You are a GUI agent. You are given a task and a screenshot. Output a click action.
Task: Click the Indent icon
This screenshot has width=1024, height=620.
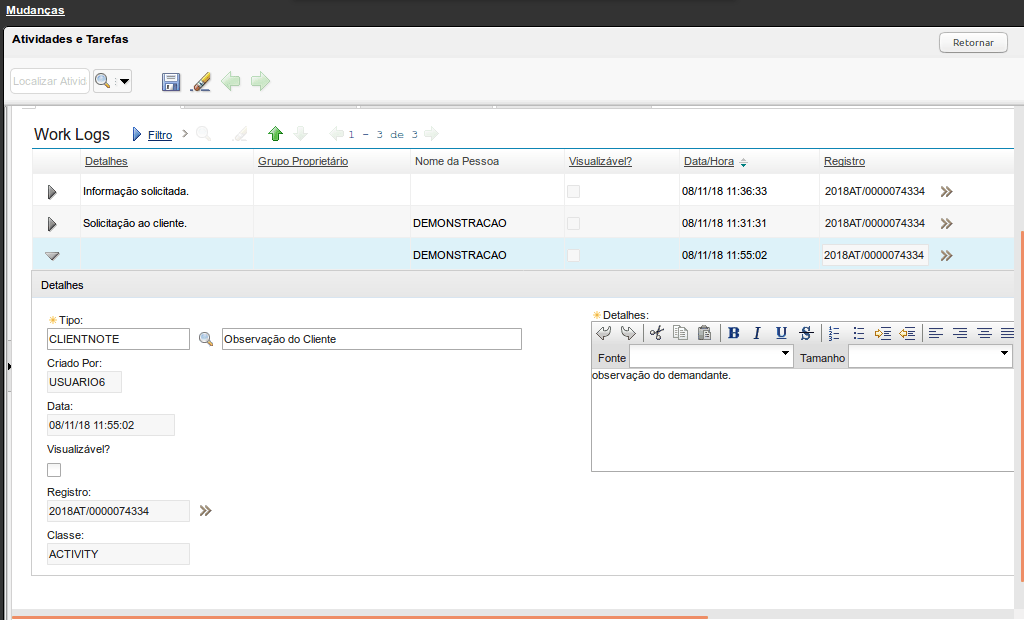coord(883,333)
